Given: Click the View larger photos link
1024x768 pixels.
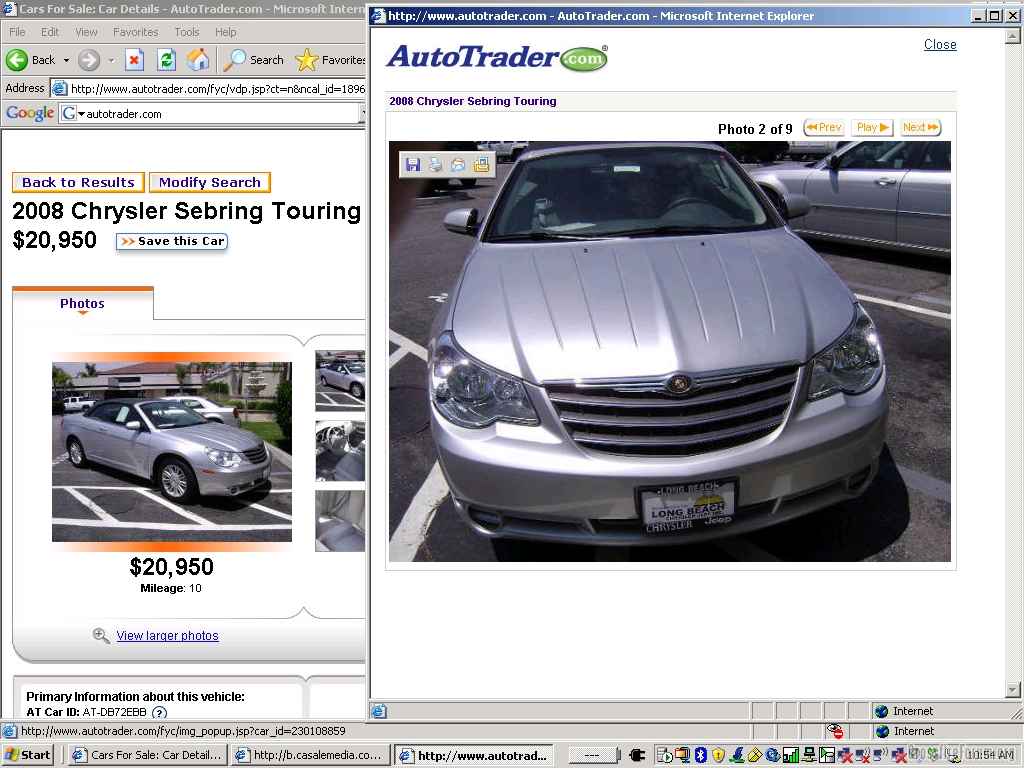Looking at the screenshot, I should click(x=167, y=636).
